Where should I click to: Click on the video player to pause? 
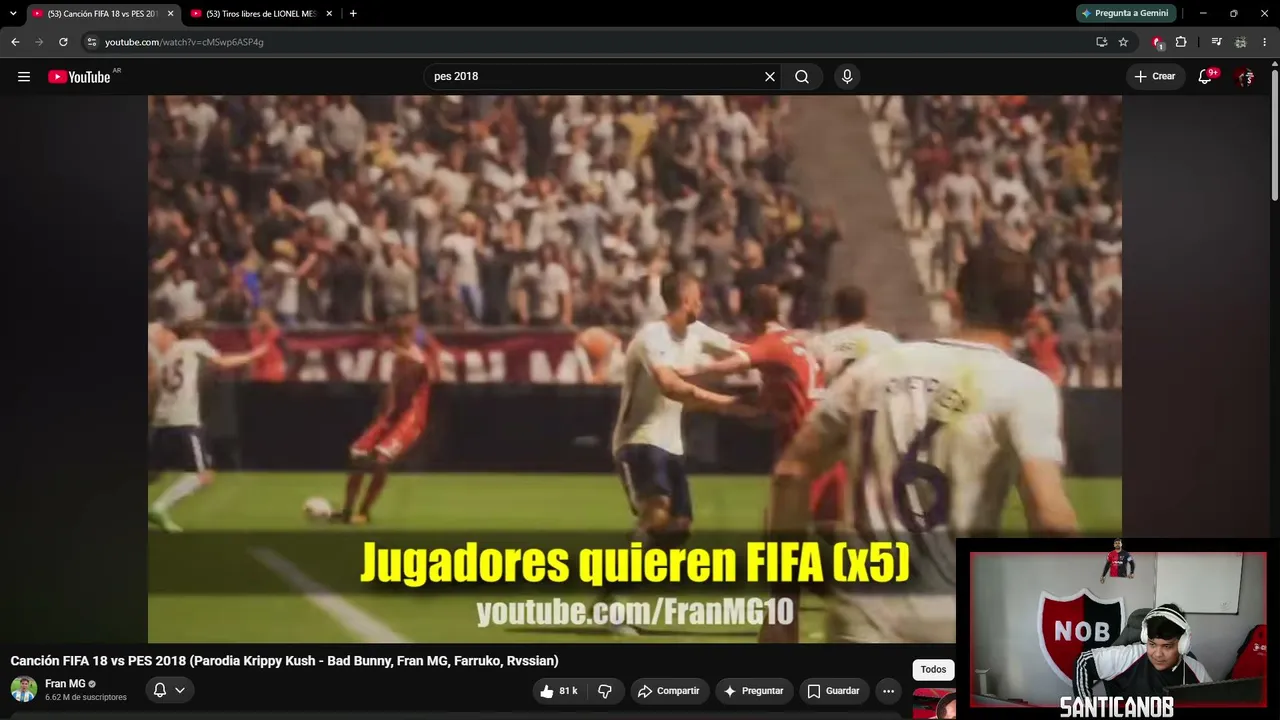(x=635, y=369)
